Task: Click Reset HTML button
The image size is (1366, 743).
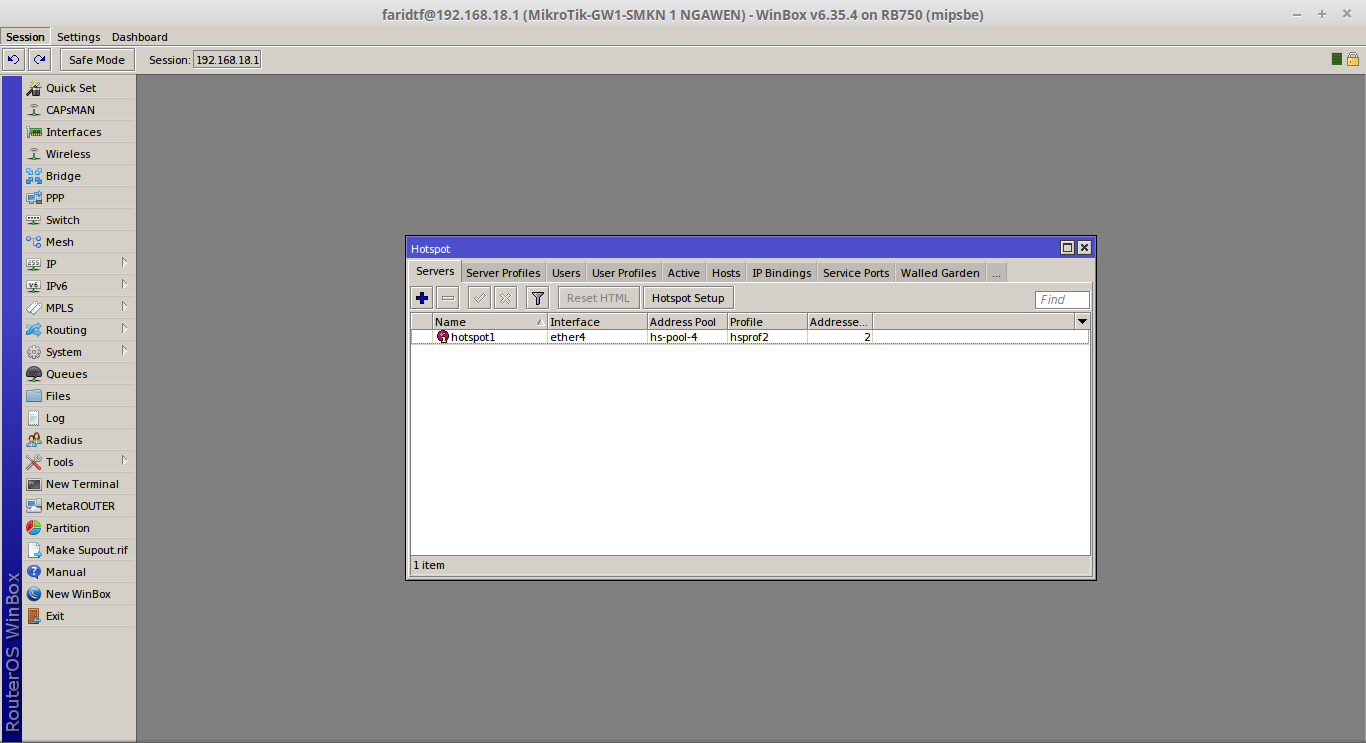Action: (x=598, y=298)
